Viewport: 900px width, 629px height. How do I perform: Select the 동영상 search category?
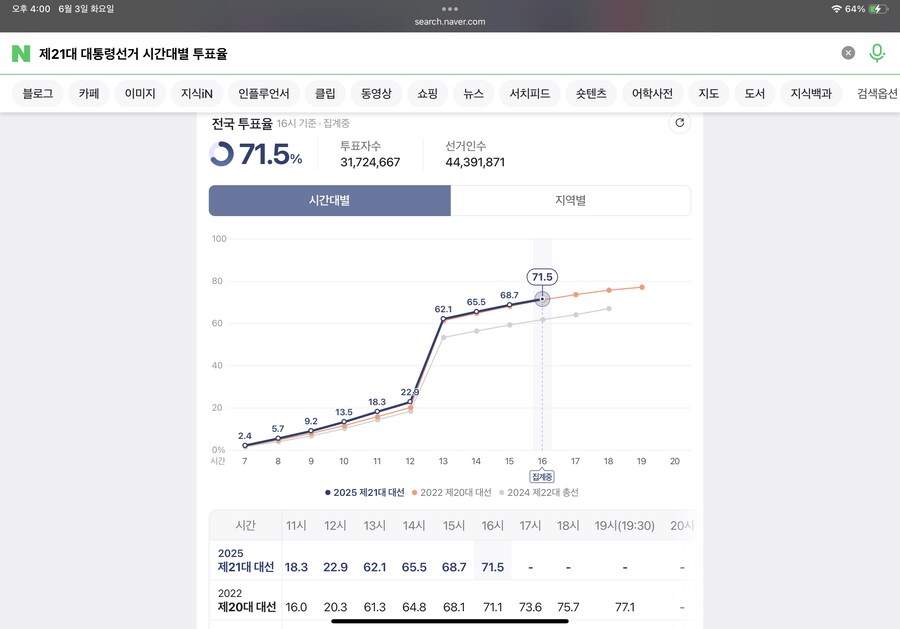tap(375, 92)
